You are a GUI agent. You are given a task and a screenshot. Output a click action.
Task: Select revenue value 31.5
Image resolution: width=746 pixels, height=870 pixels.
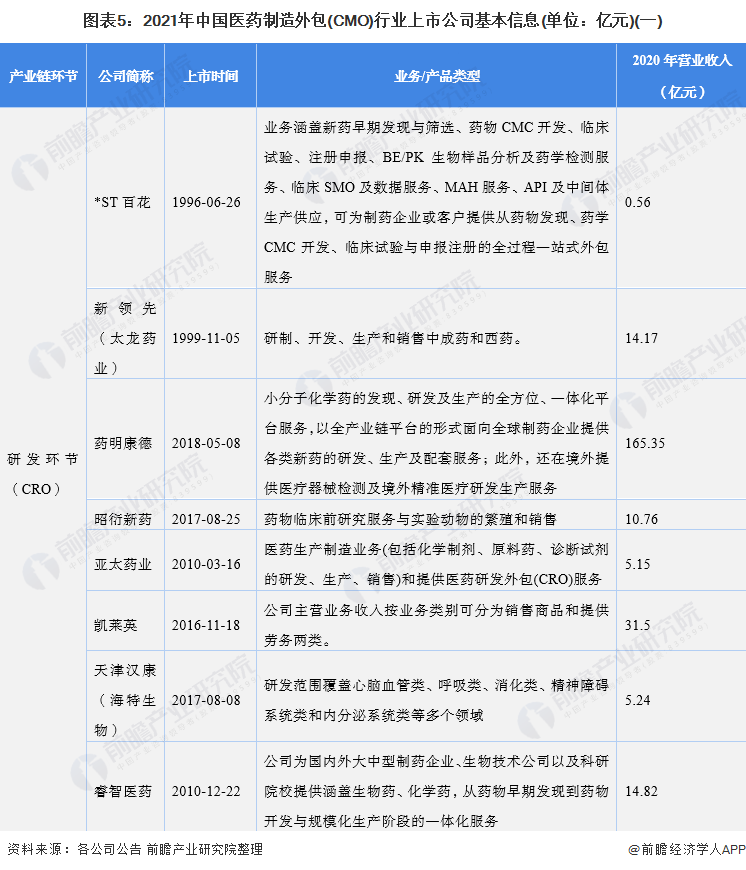[x=637, y=625]
